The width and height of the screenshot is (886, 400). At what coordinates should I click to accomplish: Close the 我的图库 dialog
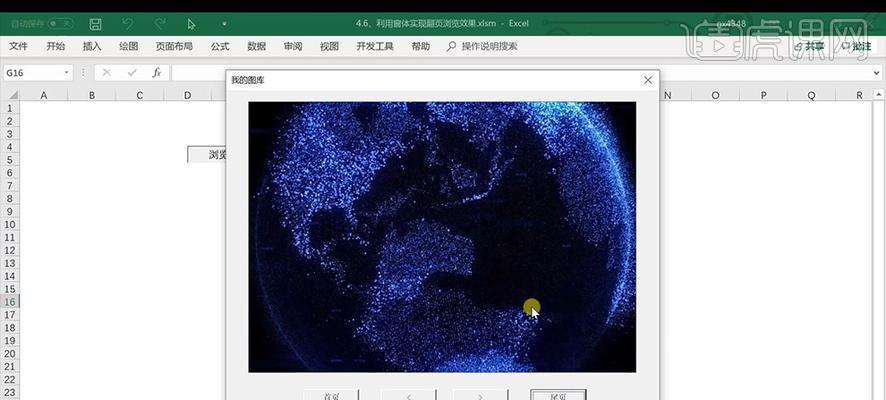coord(648,80)
